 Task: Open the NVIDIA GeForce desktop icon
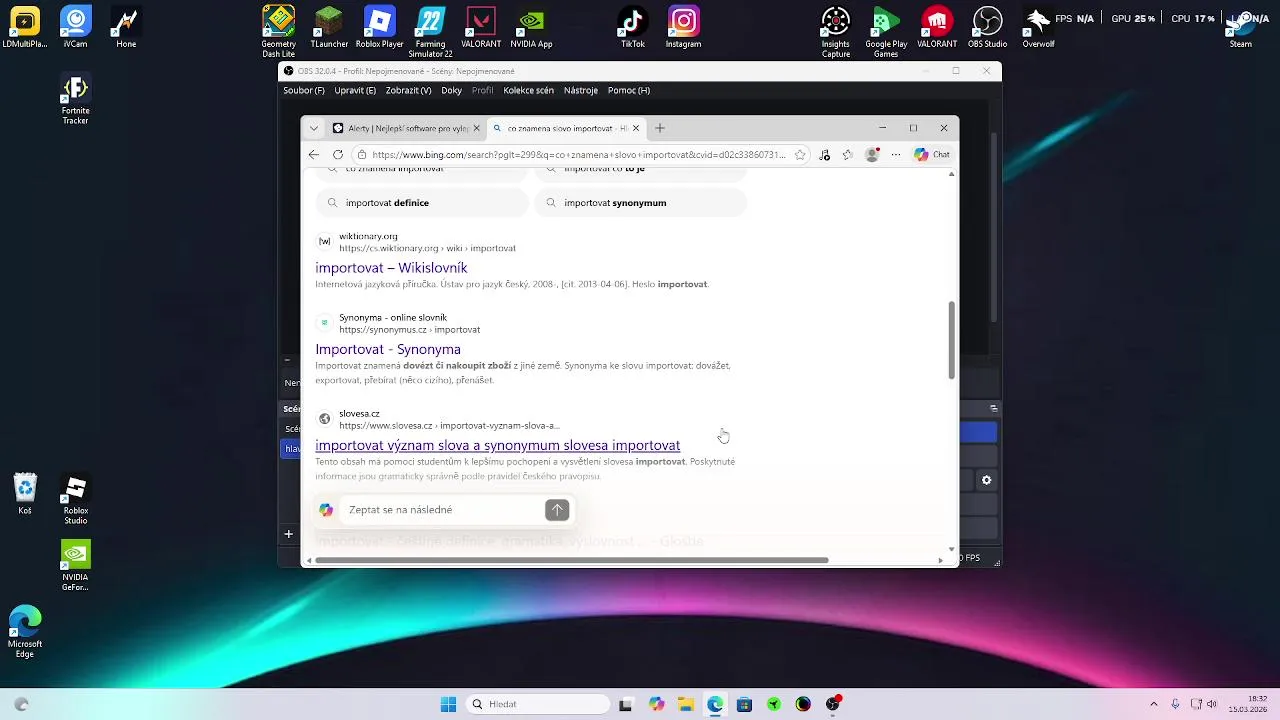(76, 566)
